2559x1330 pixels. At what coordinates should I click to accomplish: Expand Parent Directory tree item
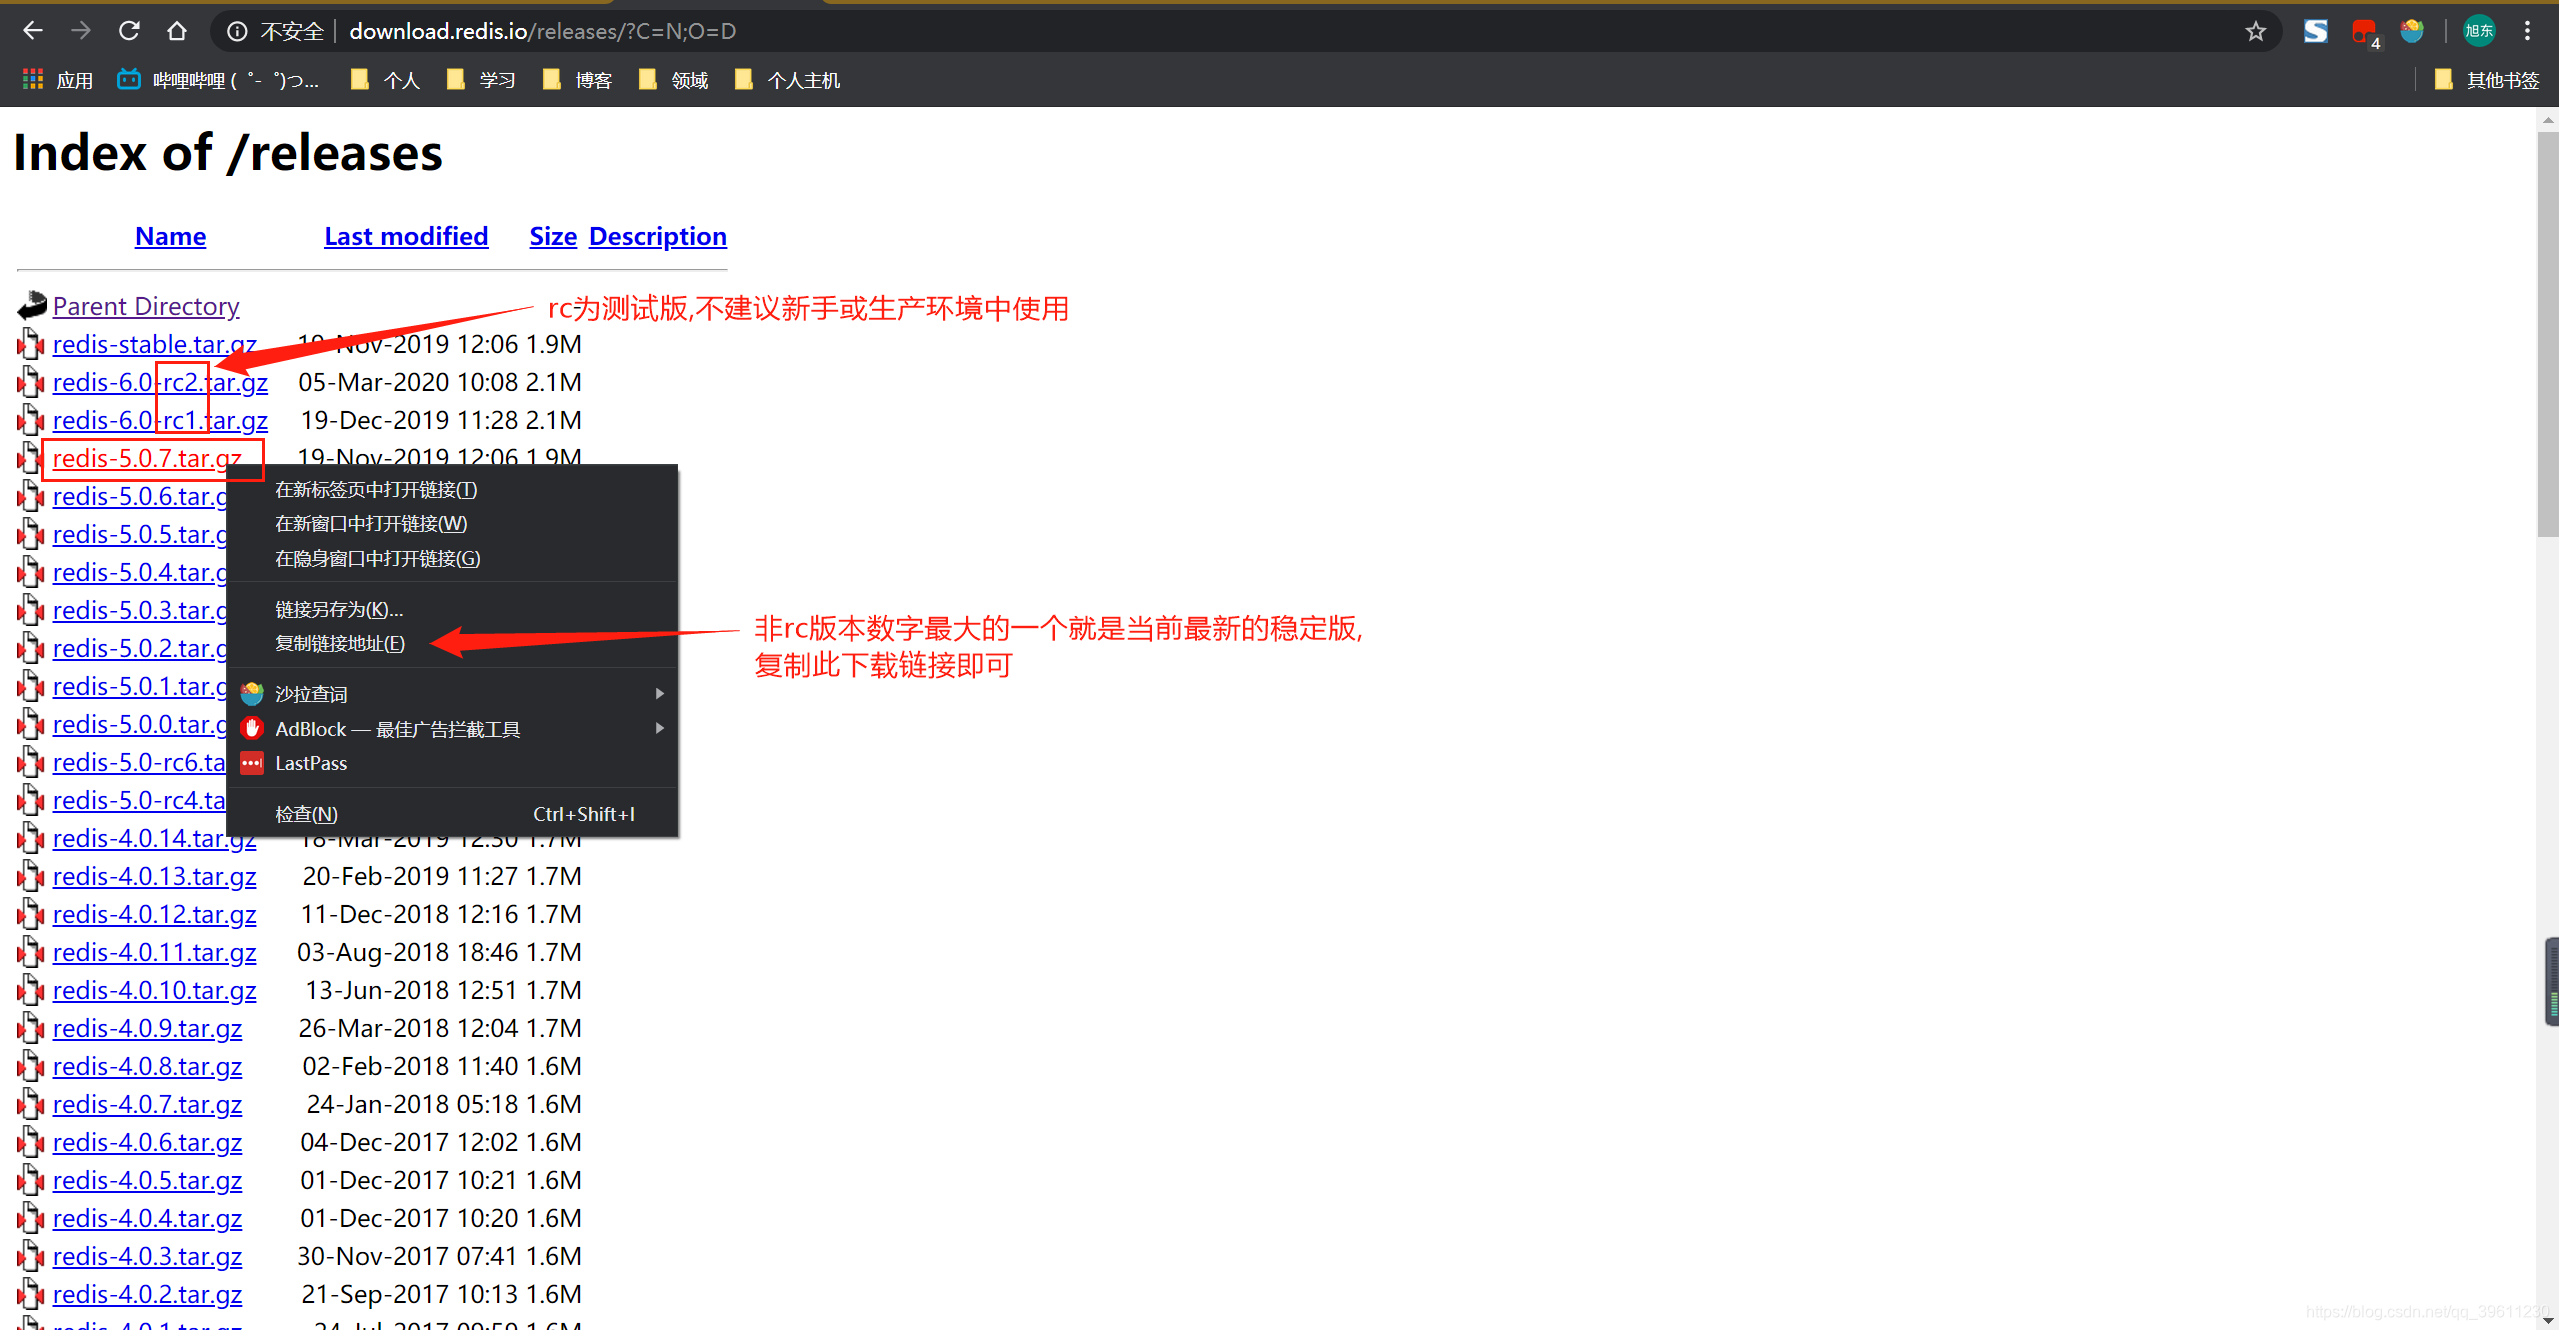(146, 305)
